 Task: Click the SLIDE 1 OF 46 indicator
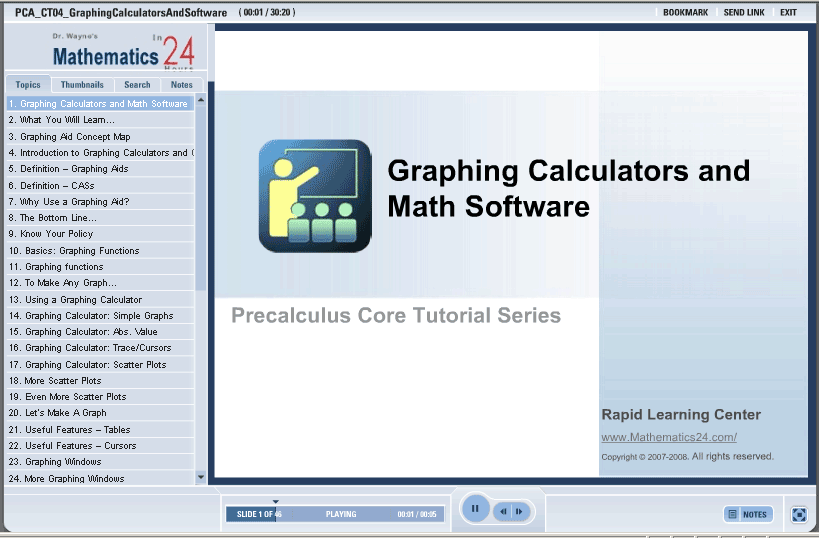coord(259,514)
